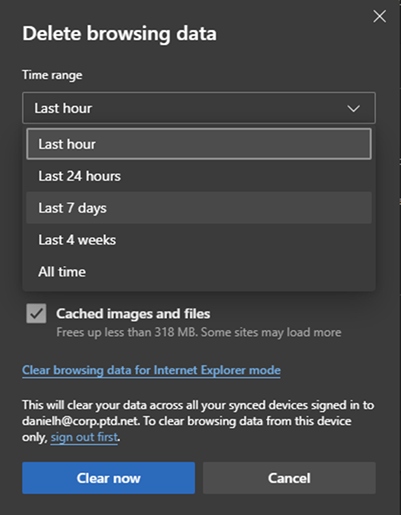The image size is (401, 516).
Task: Uncheck the Cached images and files checkbox
Action: [x=36, y=313]
